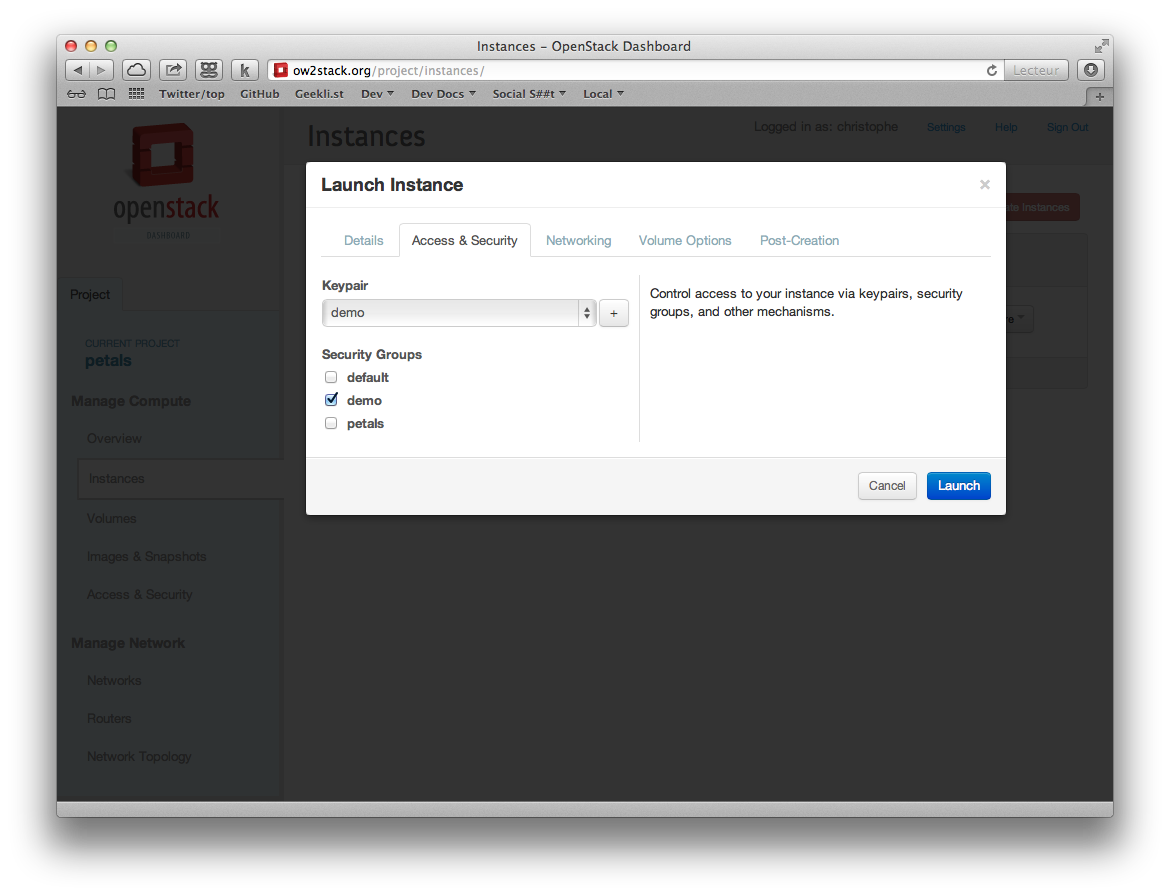Expand the Local bookmarks folder
The width and height of the screenshot is (1170, 896).
(603, 94)
